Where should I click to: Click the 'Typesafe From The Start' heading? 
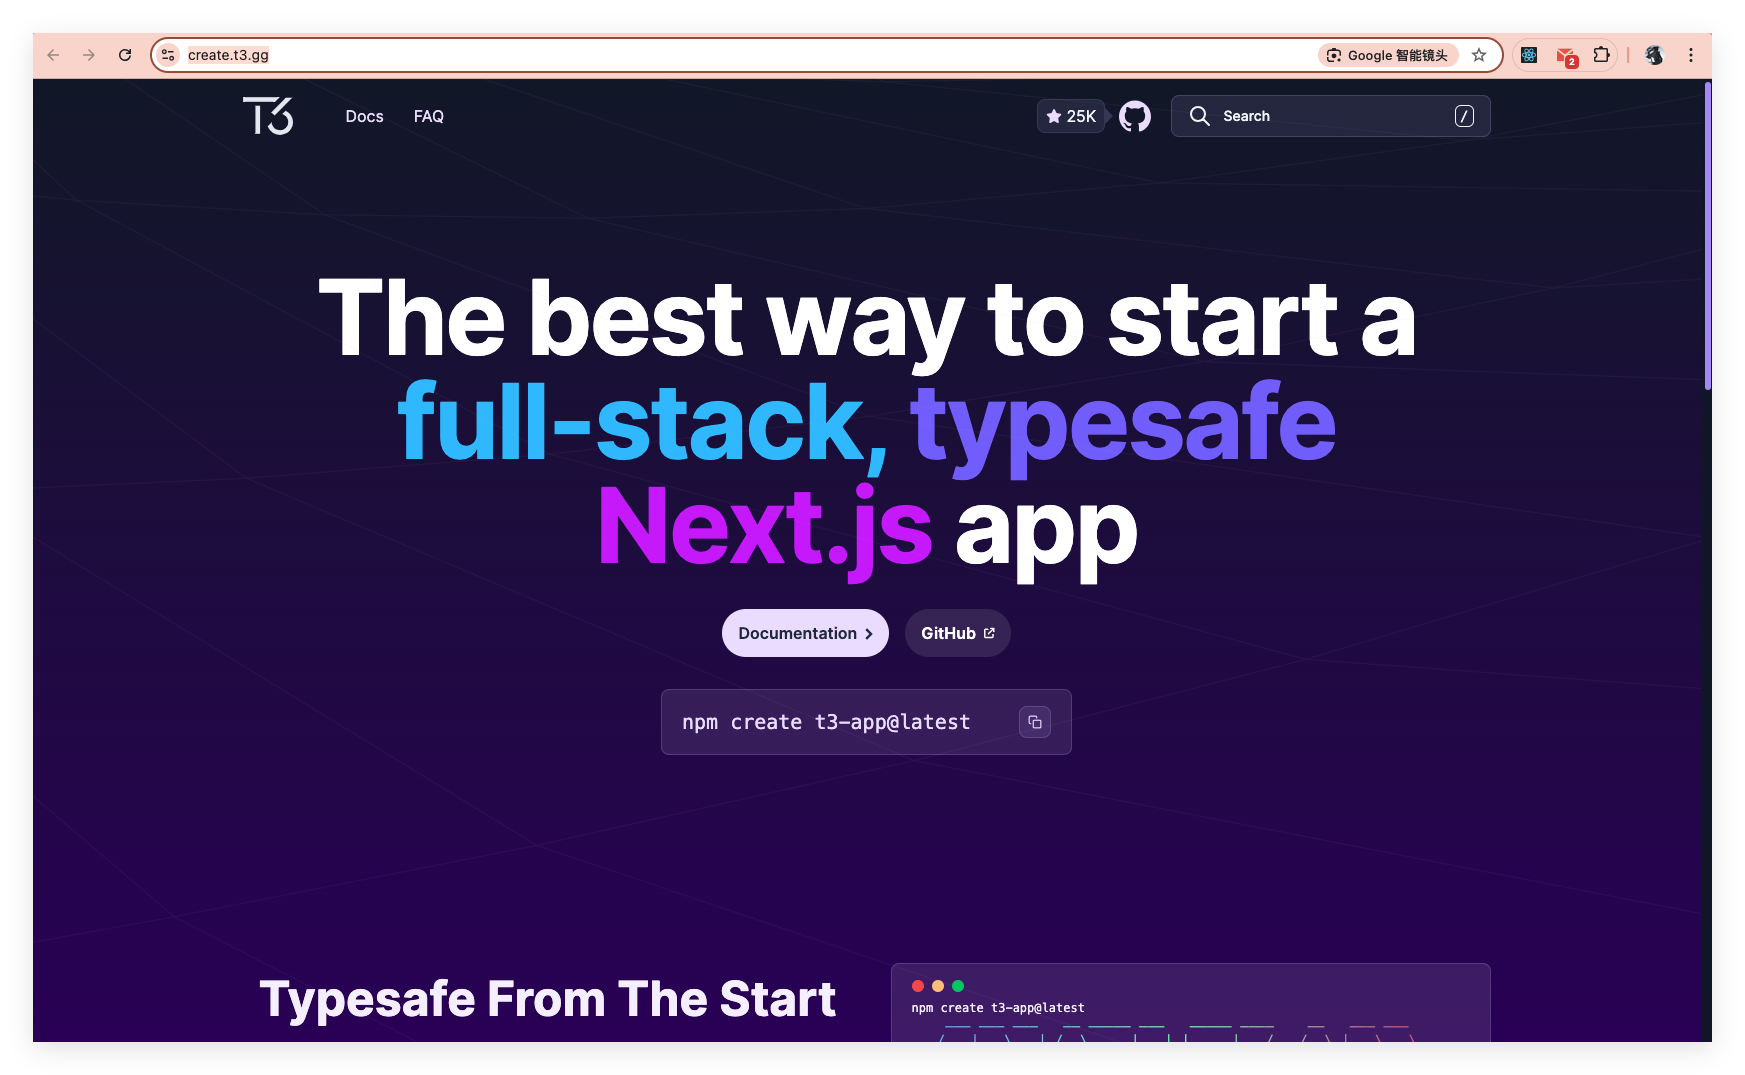click(x=548, y=999)
